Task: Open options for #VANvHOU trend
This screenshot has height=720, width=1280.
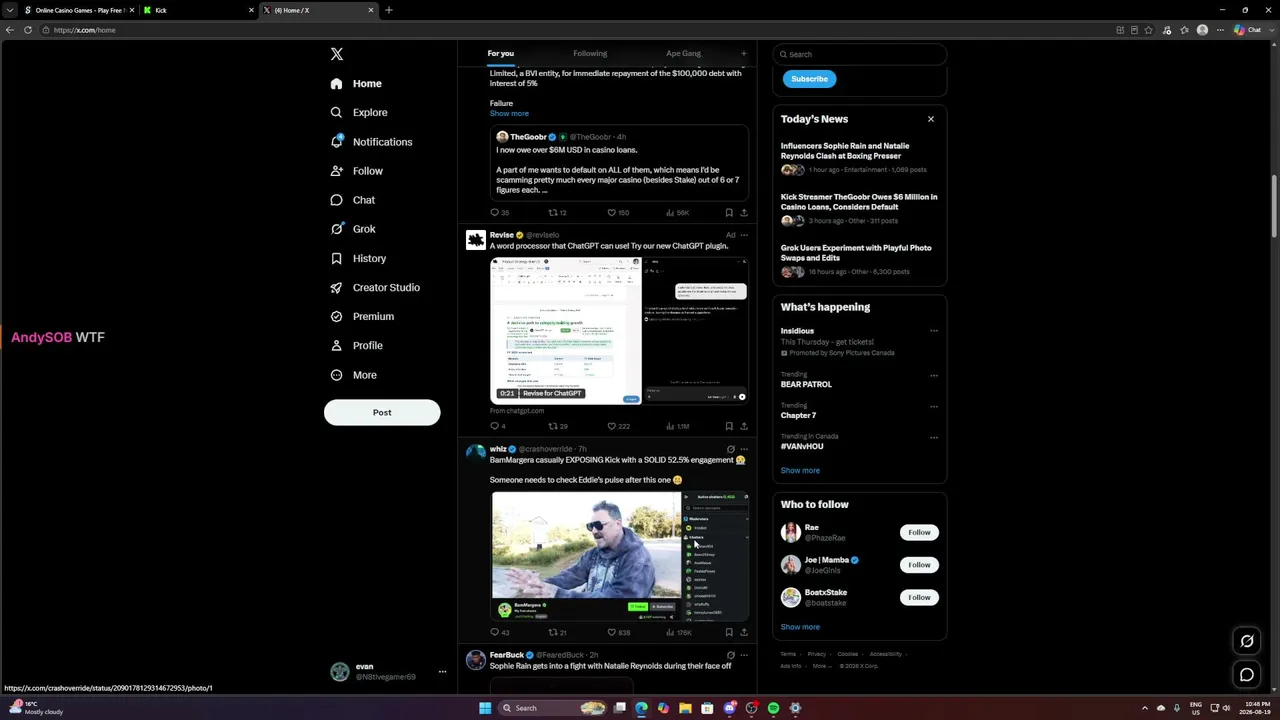Action: [934, 438]
